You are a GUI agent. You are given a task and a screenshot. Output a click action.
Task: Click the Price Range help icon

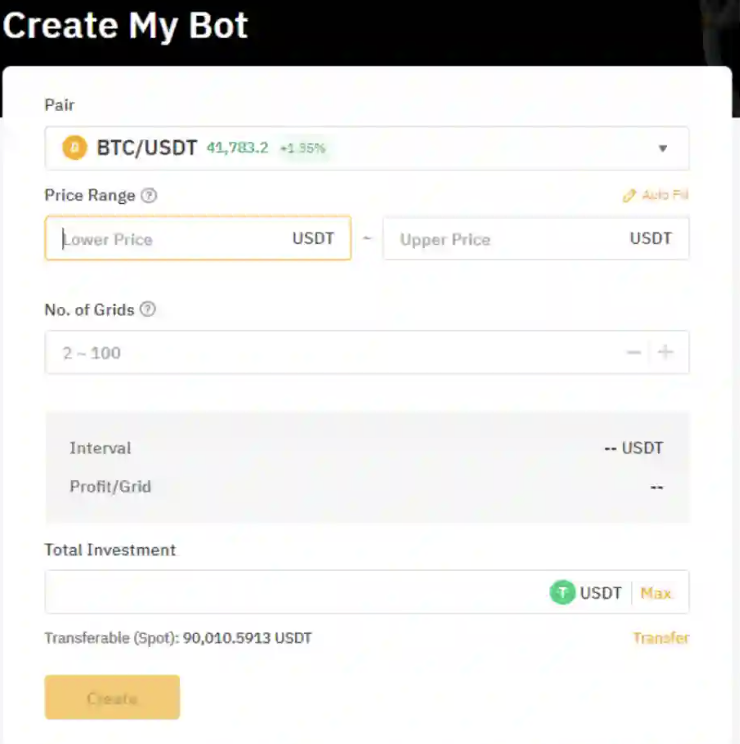tap(149, 196)
